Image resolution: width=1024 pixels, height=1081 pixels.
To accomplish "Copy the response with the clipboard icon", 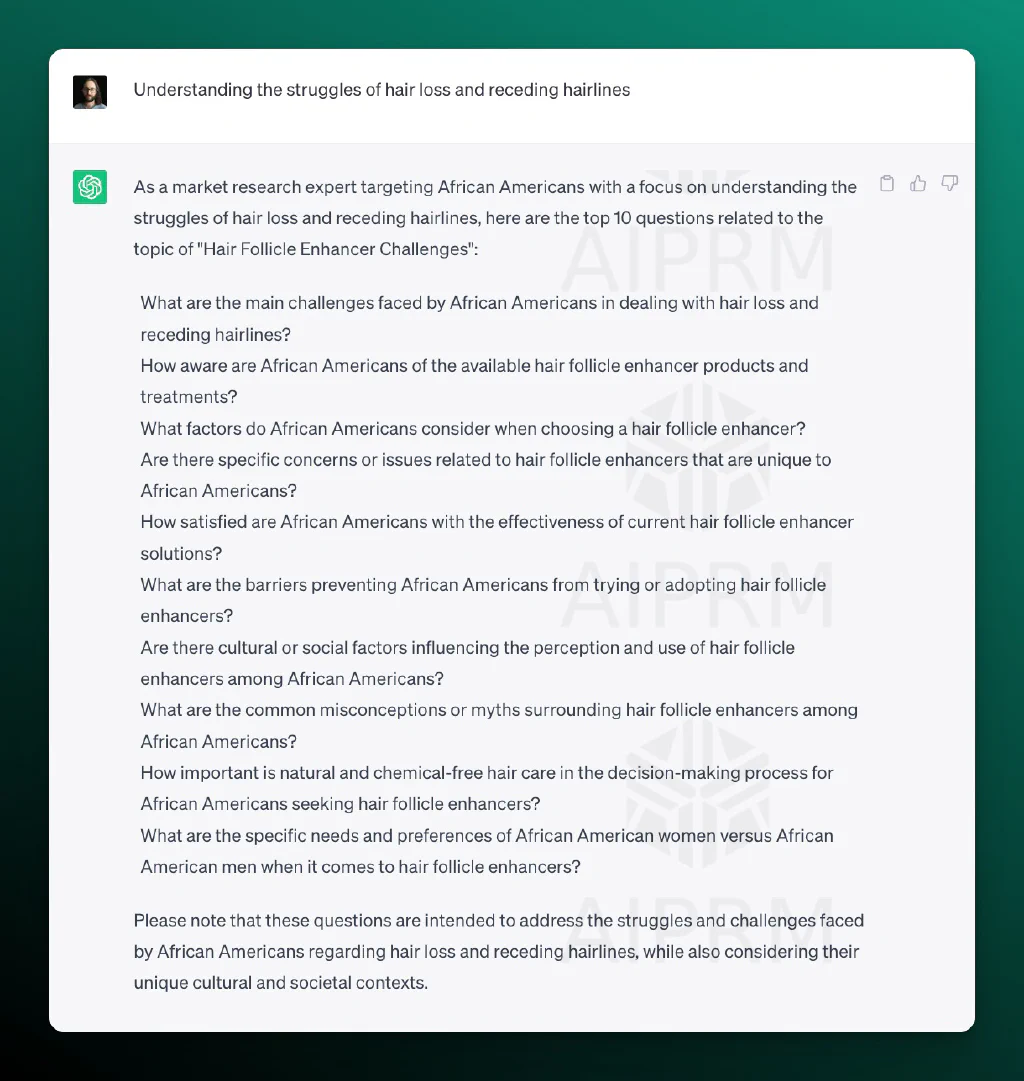I will coord(887,183).
